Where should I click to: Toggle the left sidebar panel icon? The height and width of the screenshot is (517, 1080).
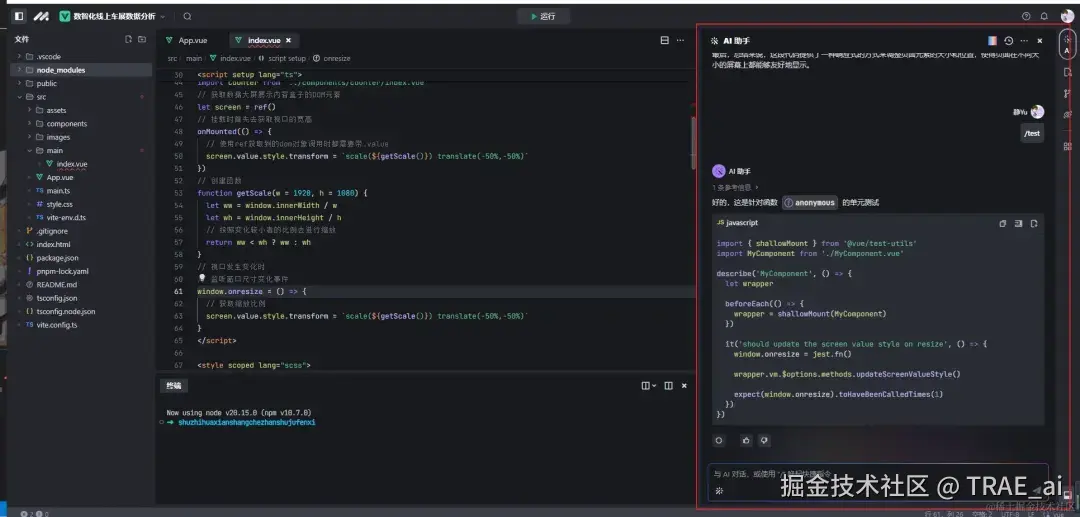pos(19,16)
